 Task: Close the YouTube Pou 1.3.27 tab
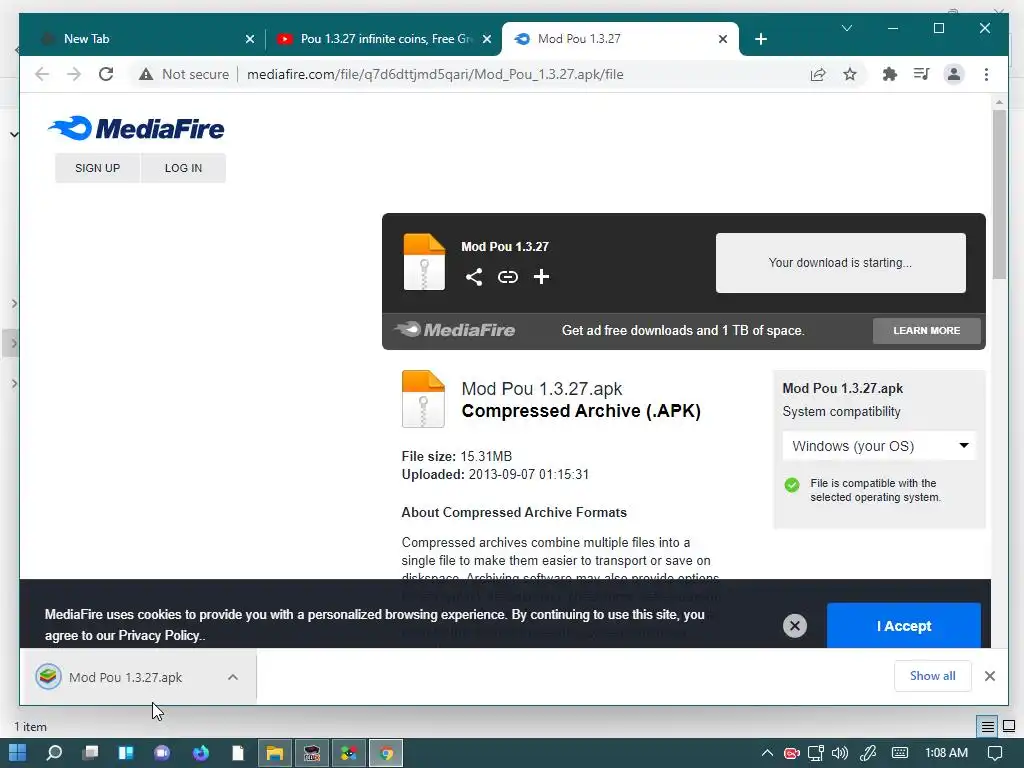(x=487, y=39)
